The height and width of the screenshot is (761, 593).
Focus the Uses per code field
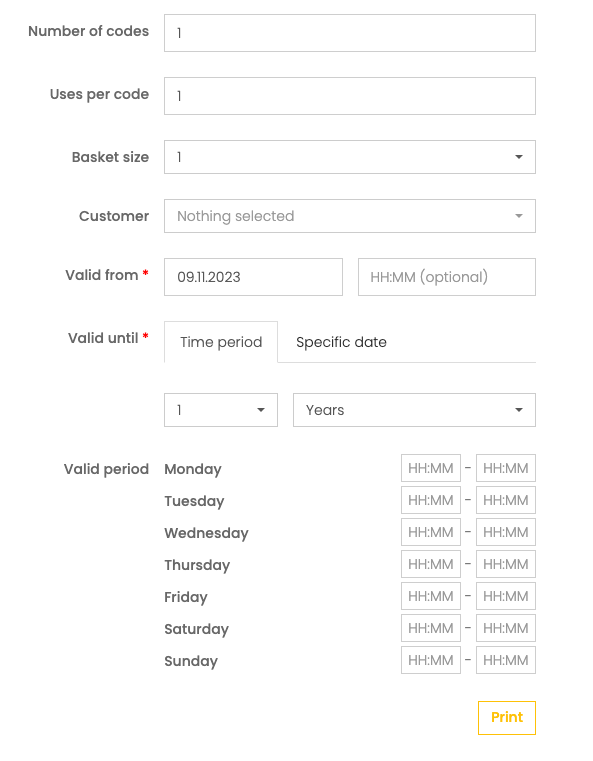[349, 96]
